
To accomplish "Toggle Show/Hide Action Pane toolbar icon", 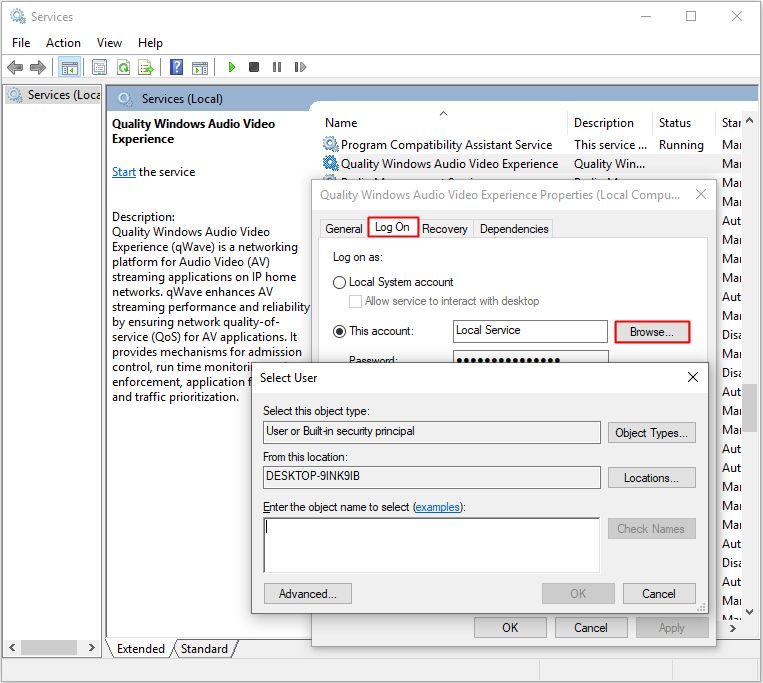I will click(x=200, y=67).
